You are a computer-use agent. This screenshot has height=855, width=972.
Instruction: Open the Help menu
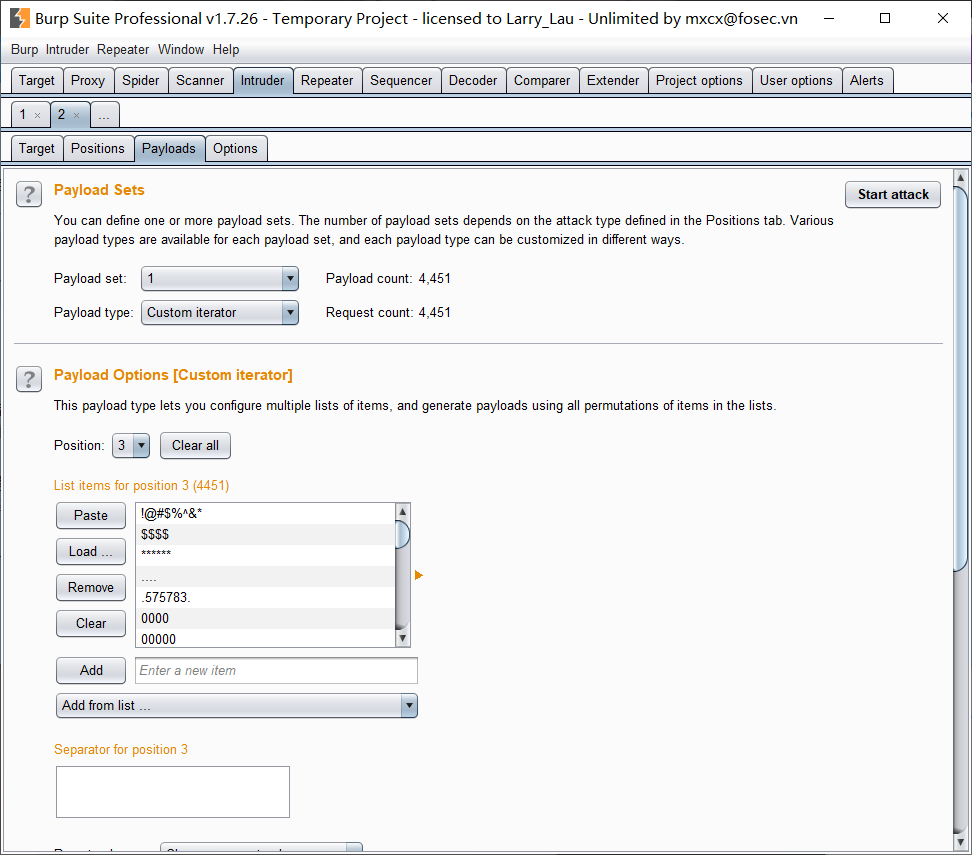226,50
